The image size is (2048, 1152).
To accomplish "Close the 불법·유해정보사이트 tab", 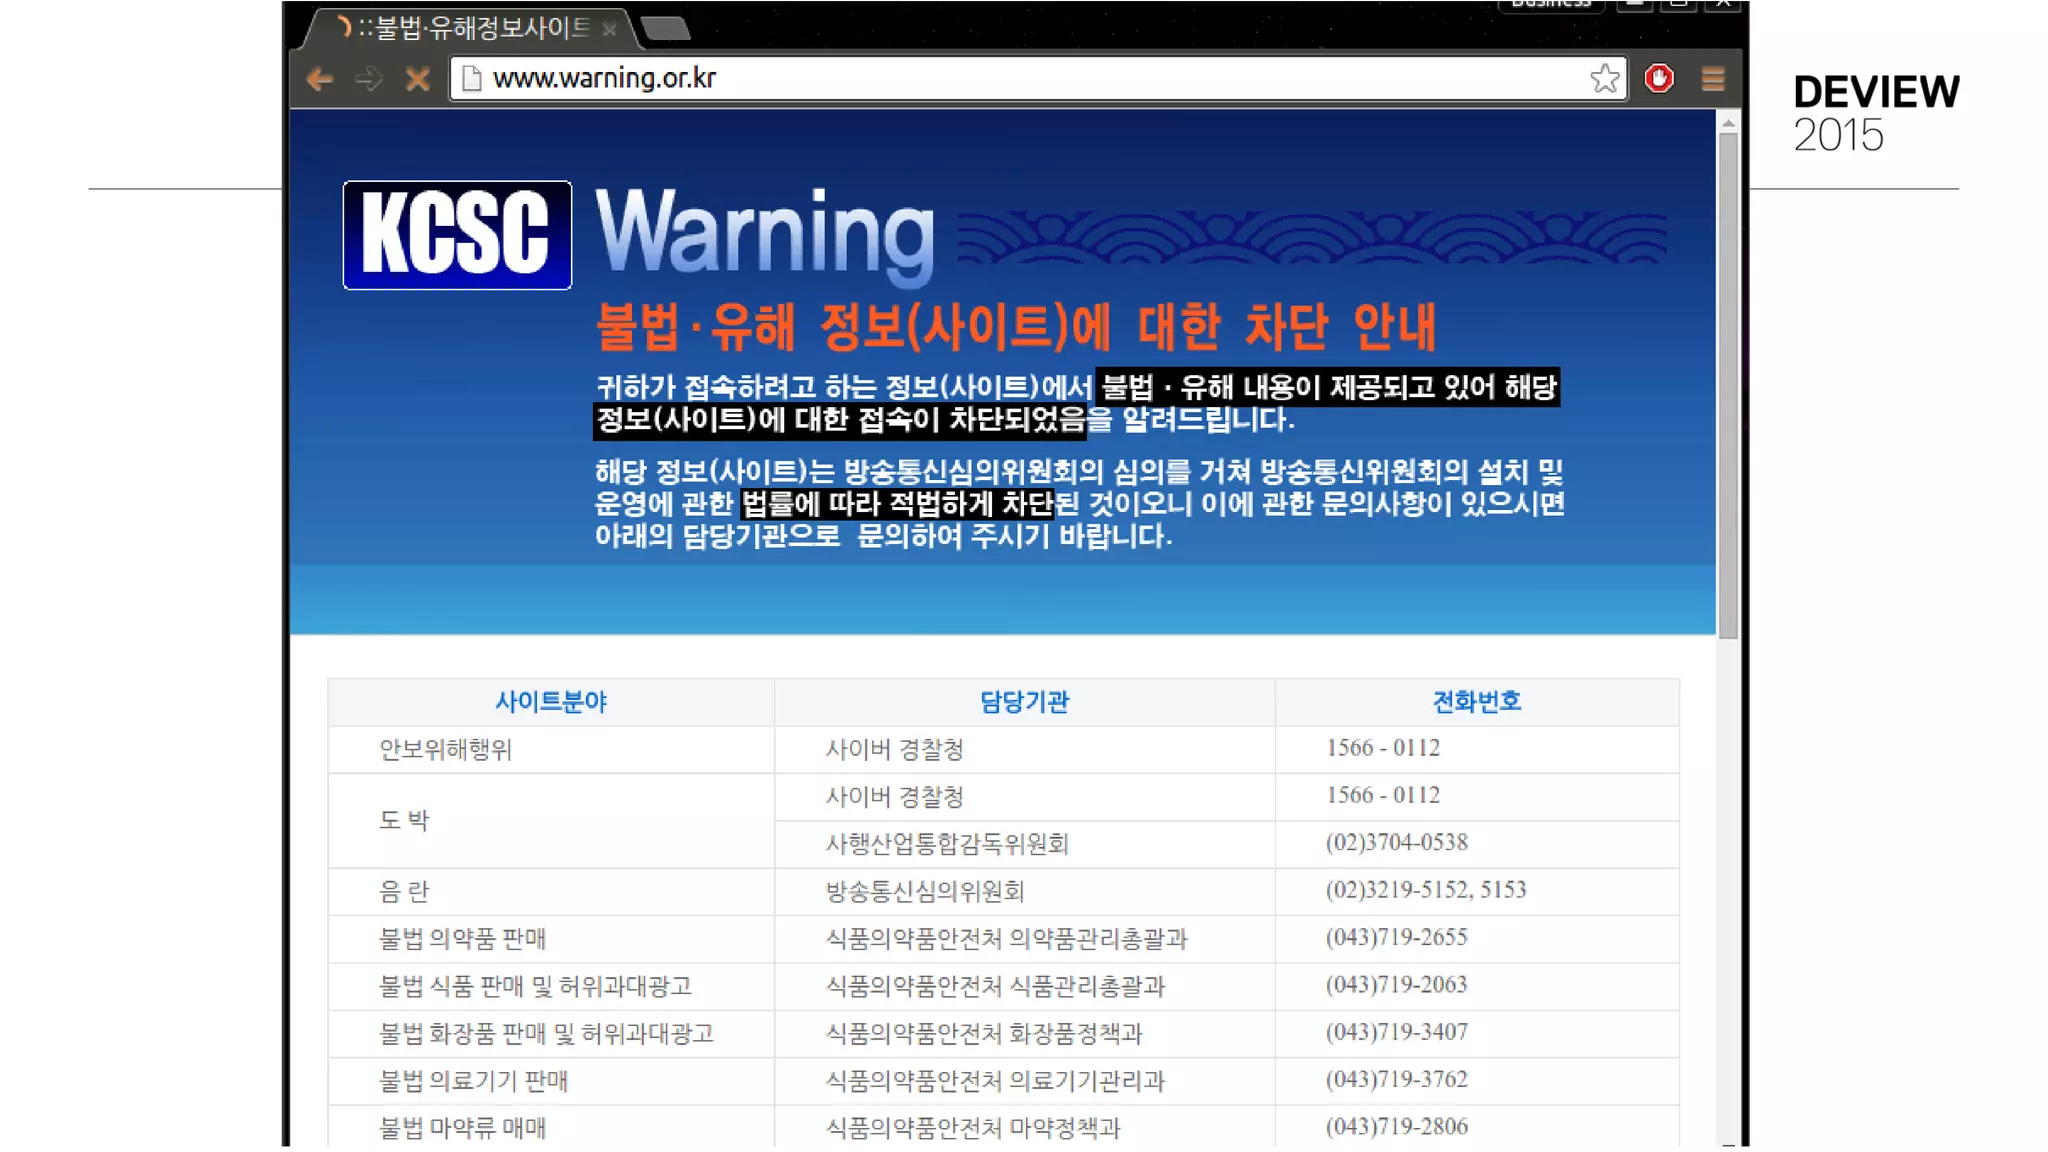I will click(609, 30).
